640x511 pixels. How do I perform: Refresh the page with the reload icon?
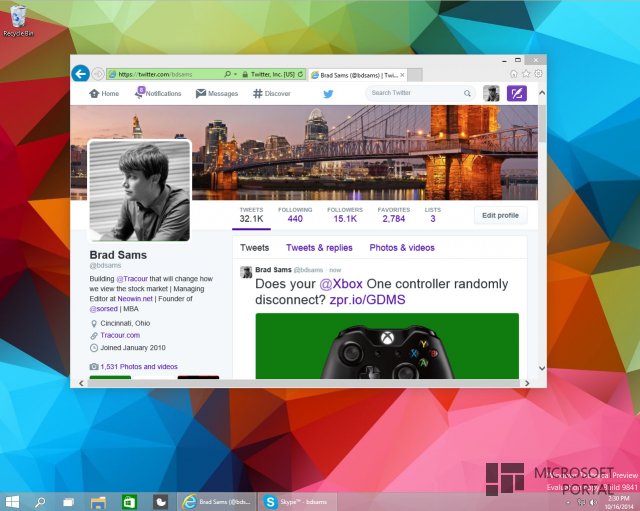click(300, 74)
